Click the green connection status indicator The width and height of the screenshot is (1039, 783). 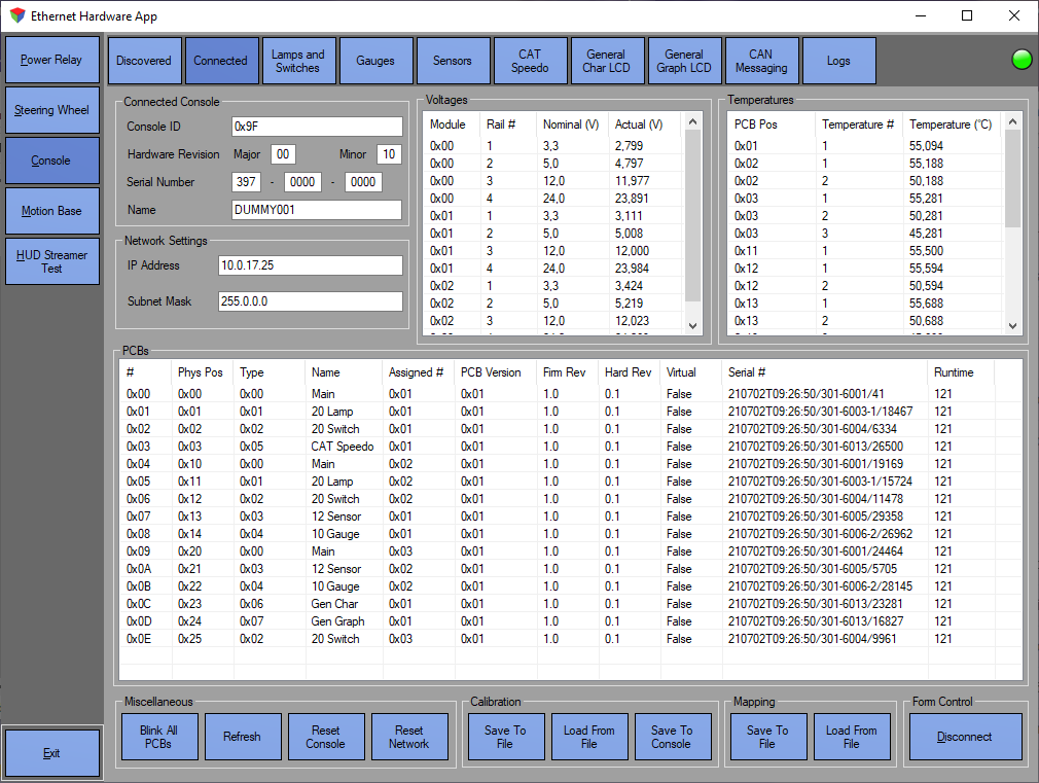point(1021,60)
